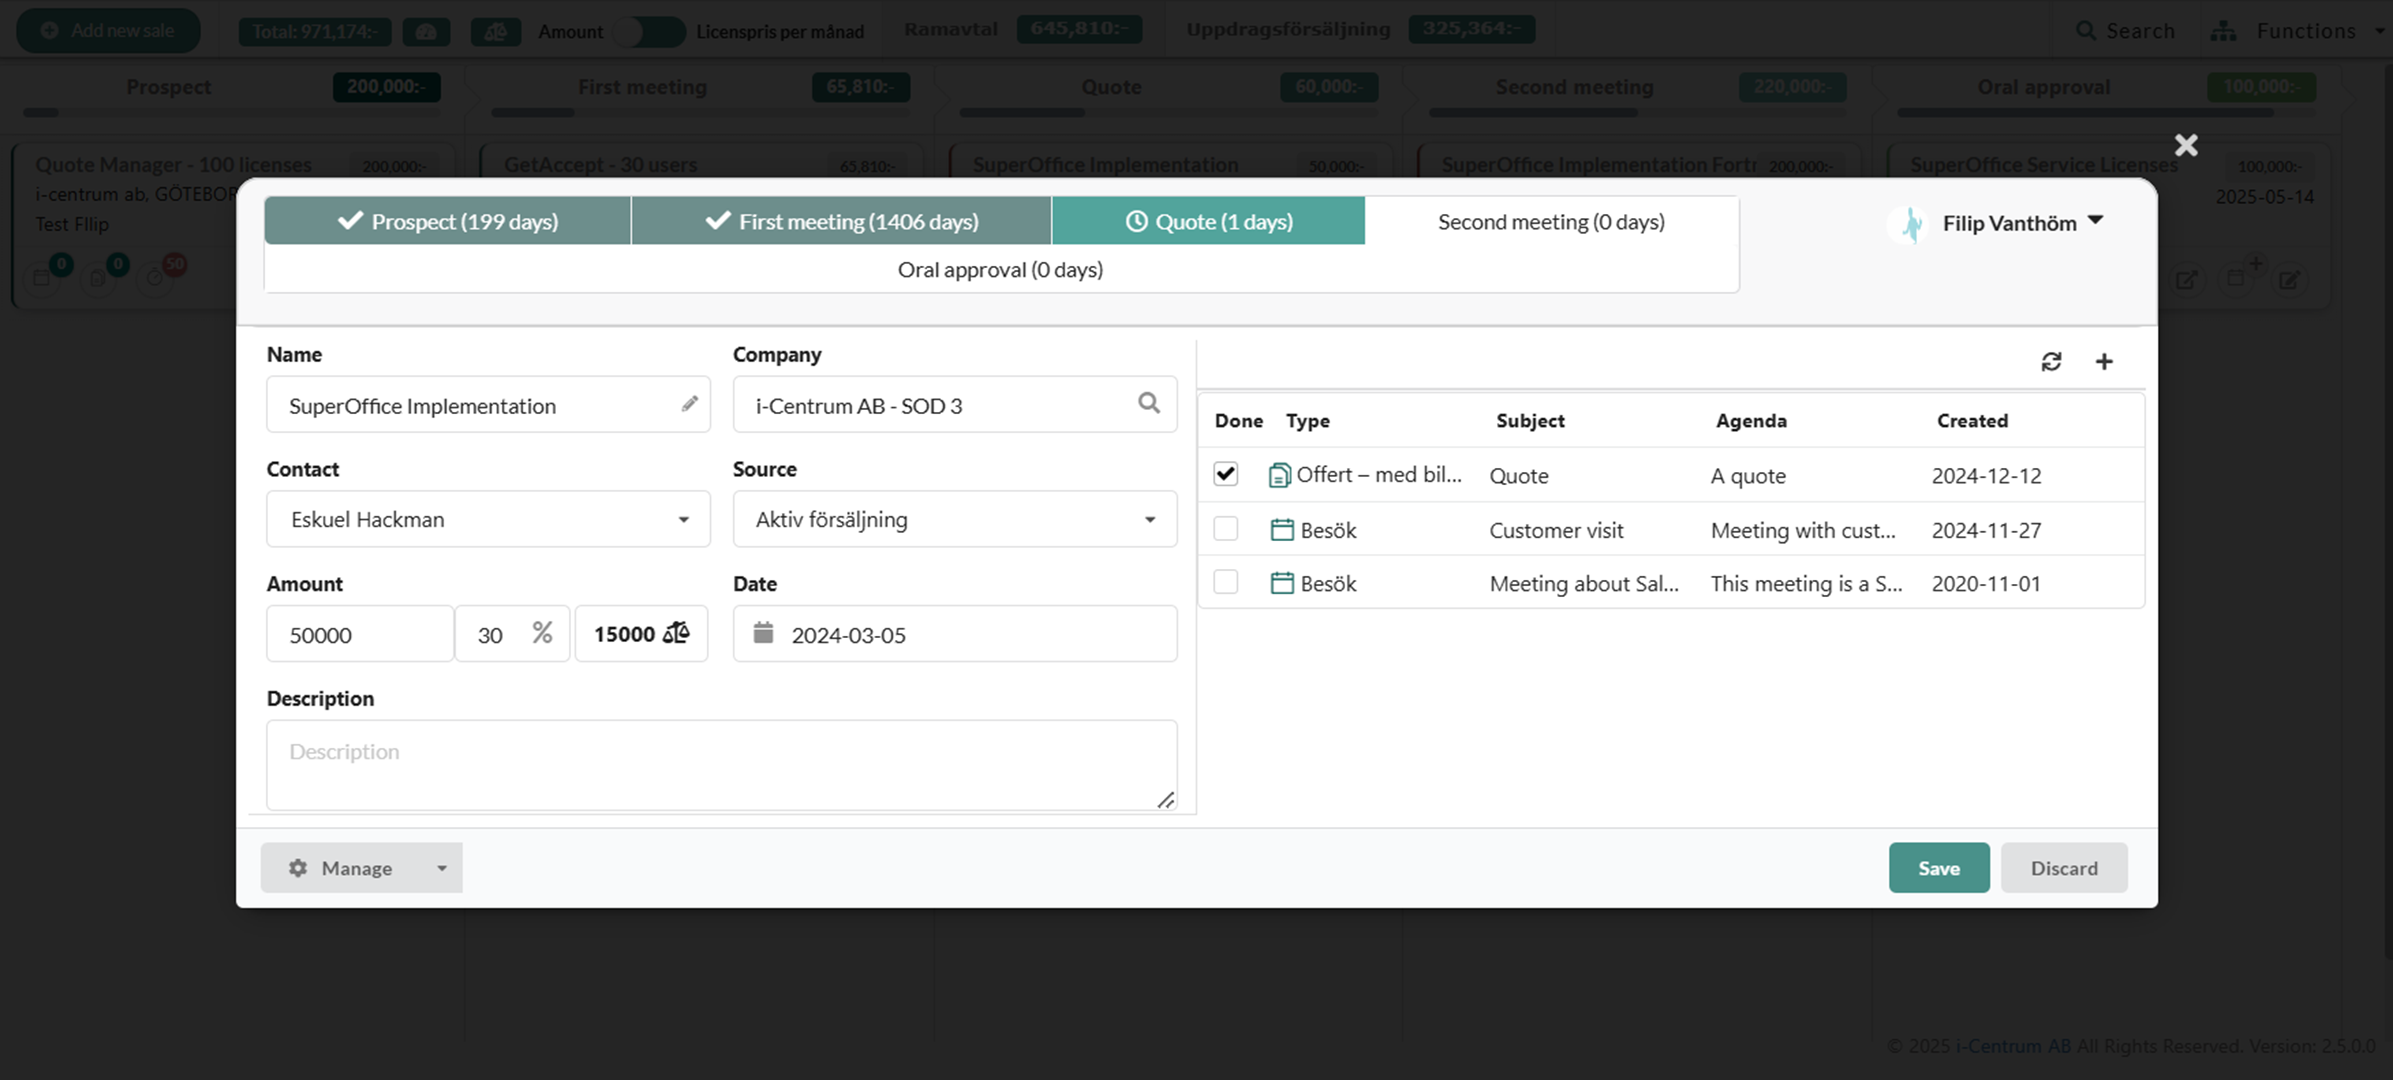This screenshot has width=2393, height=1080.
Task: Click calendar icon of Meeting about Sal... row
Action: [x=1281, y=583]
